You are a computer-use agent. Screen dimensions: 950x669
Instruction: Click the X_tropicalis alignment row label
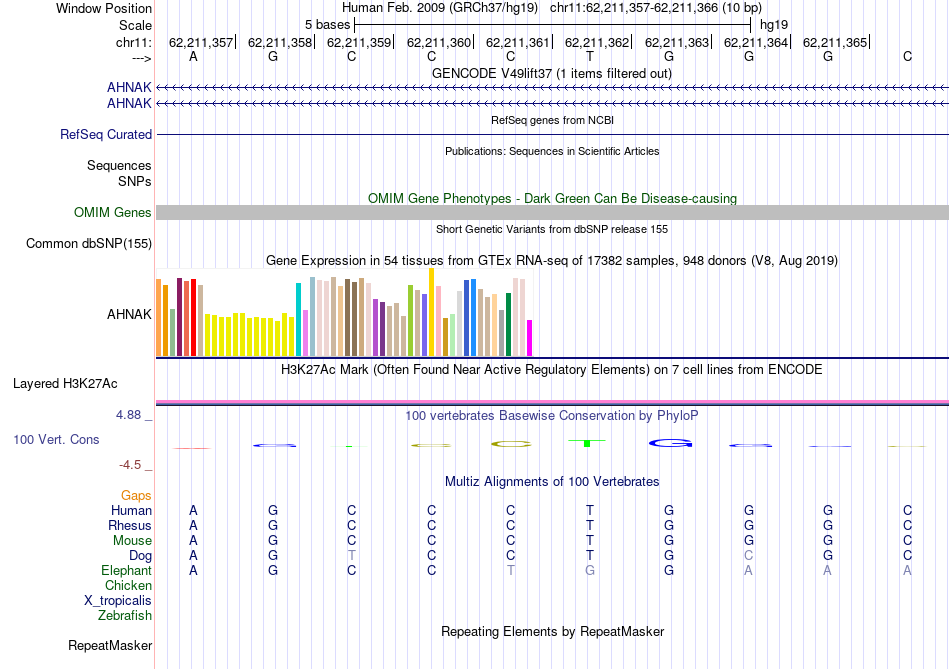[x=118, y=601]
